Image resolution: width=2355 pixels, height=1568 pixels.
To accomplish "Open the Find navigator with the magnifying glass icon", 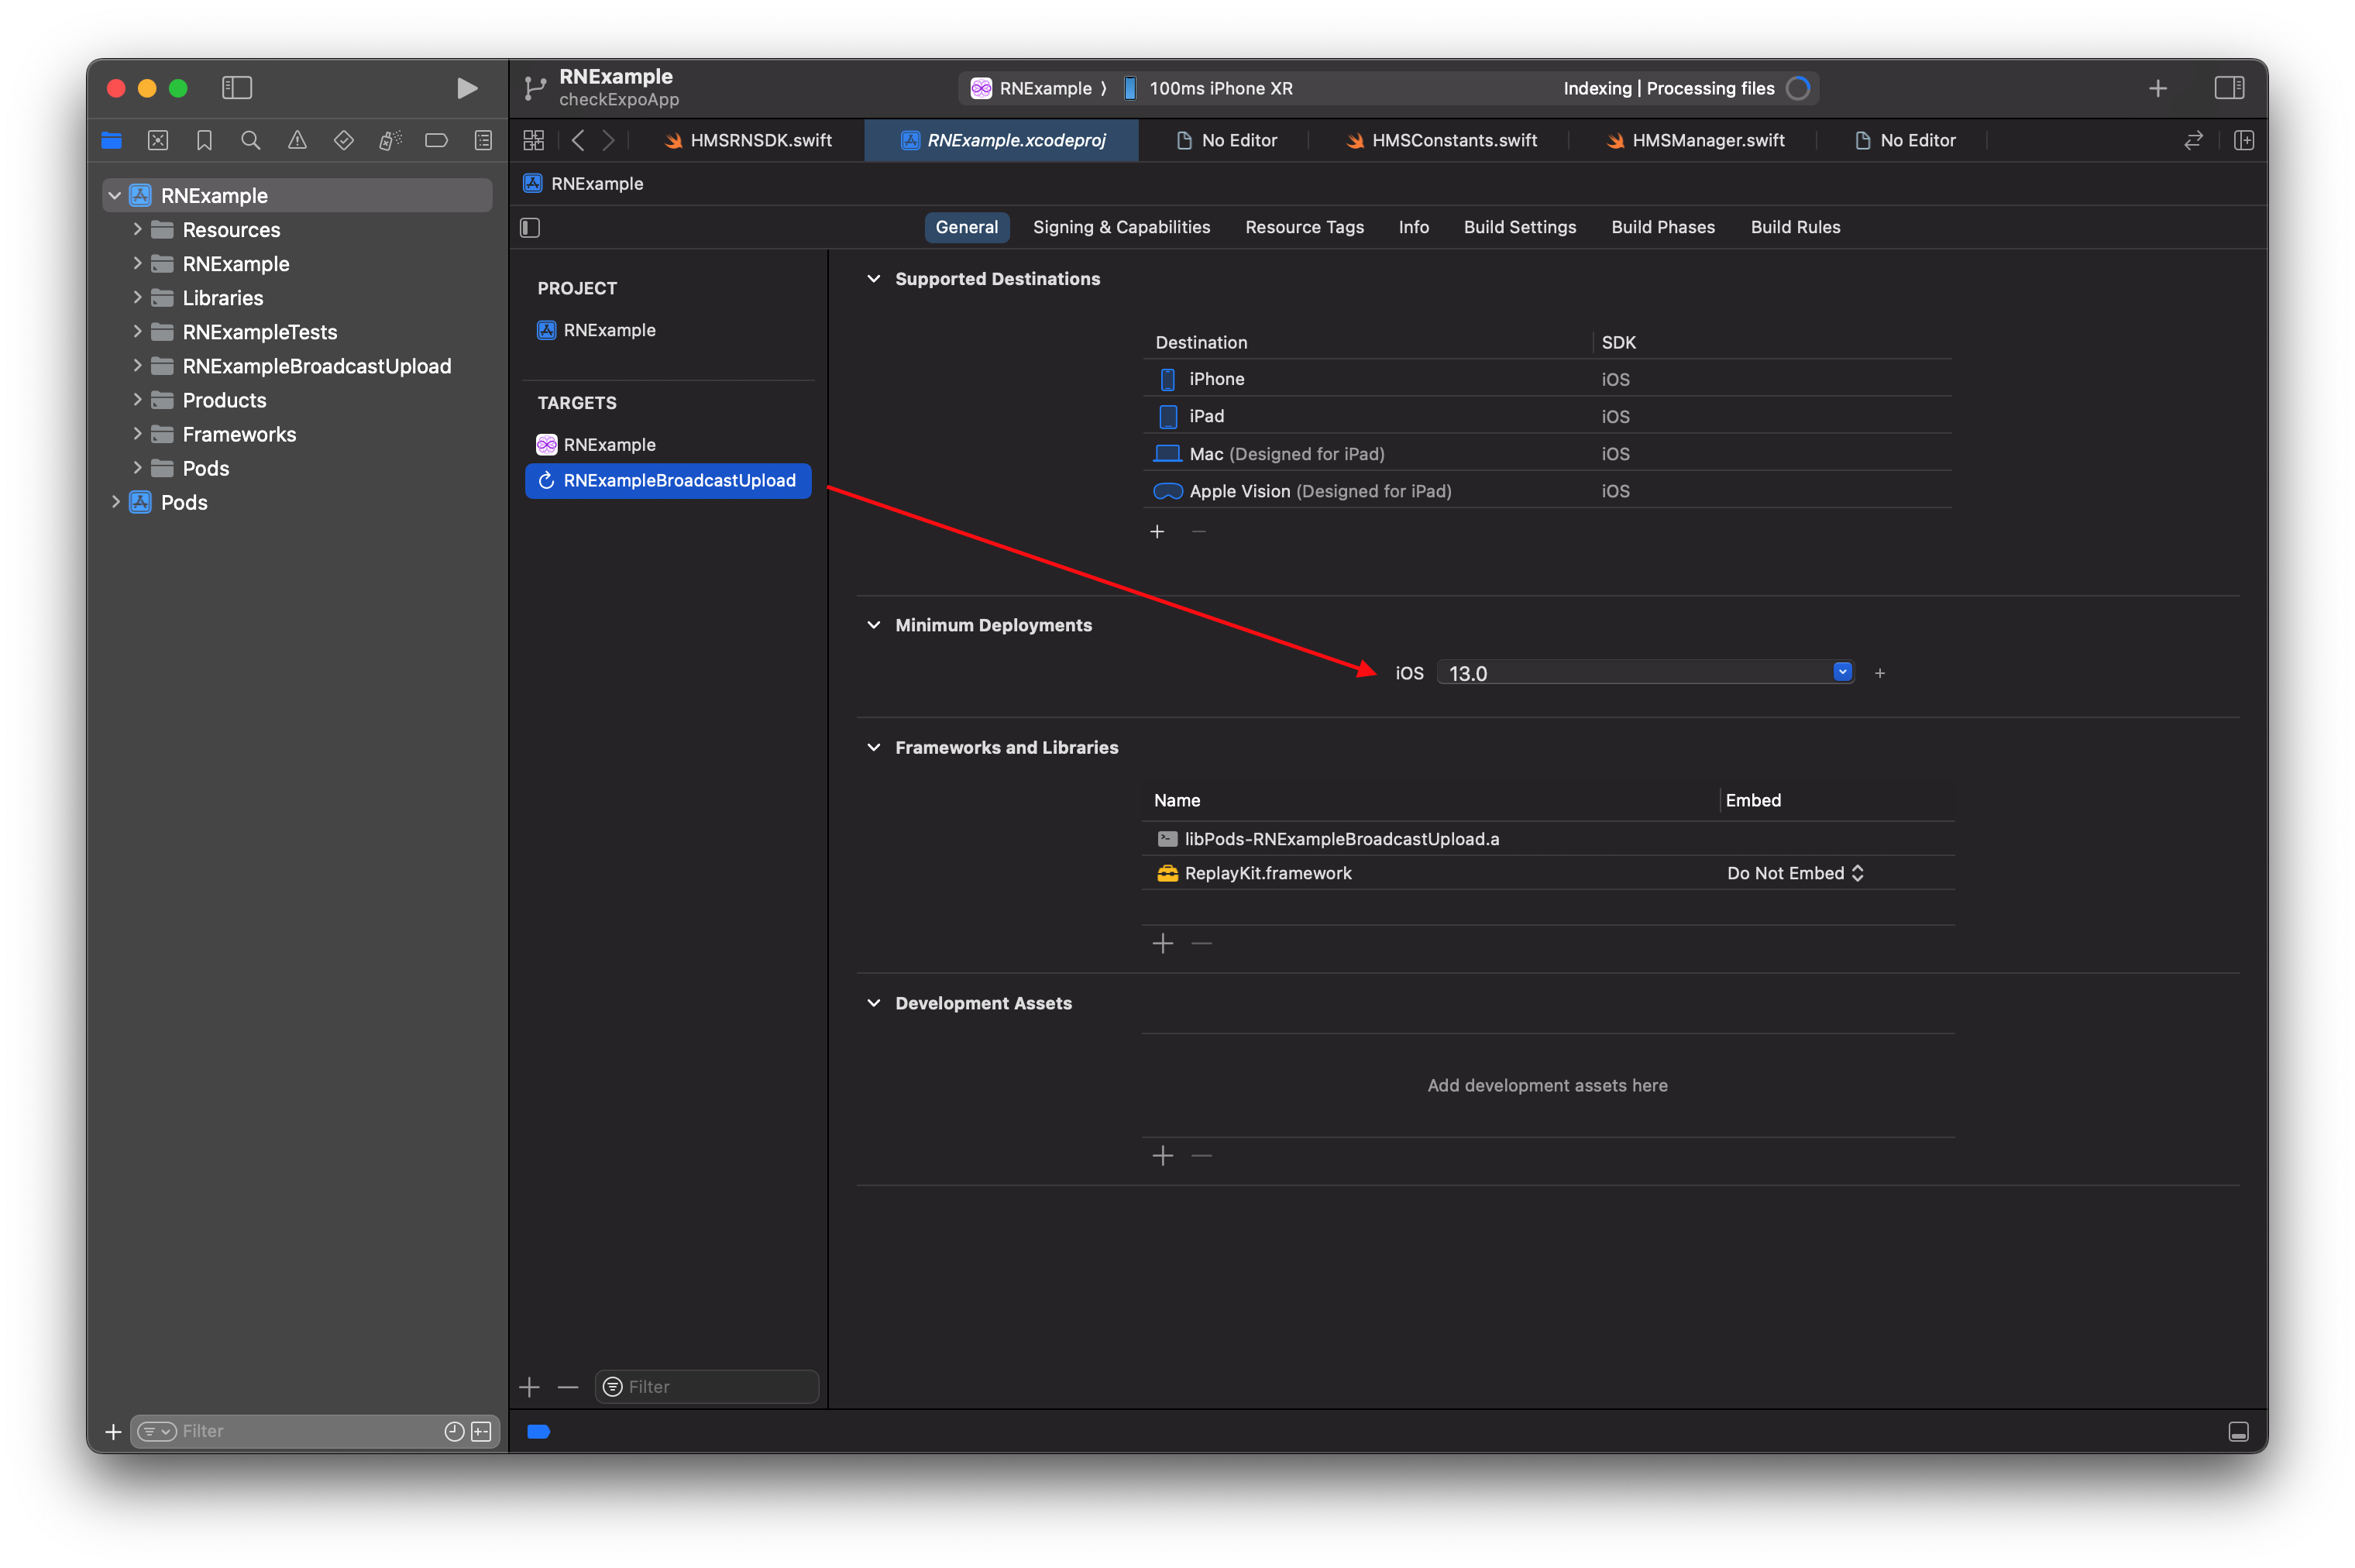I will (250, 140).
